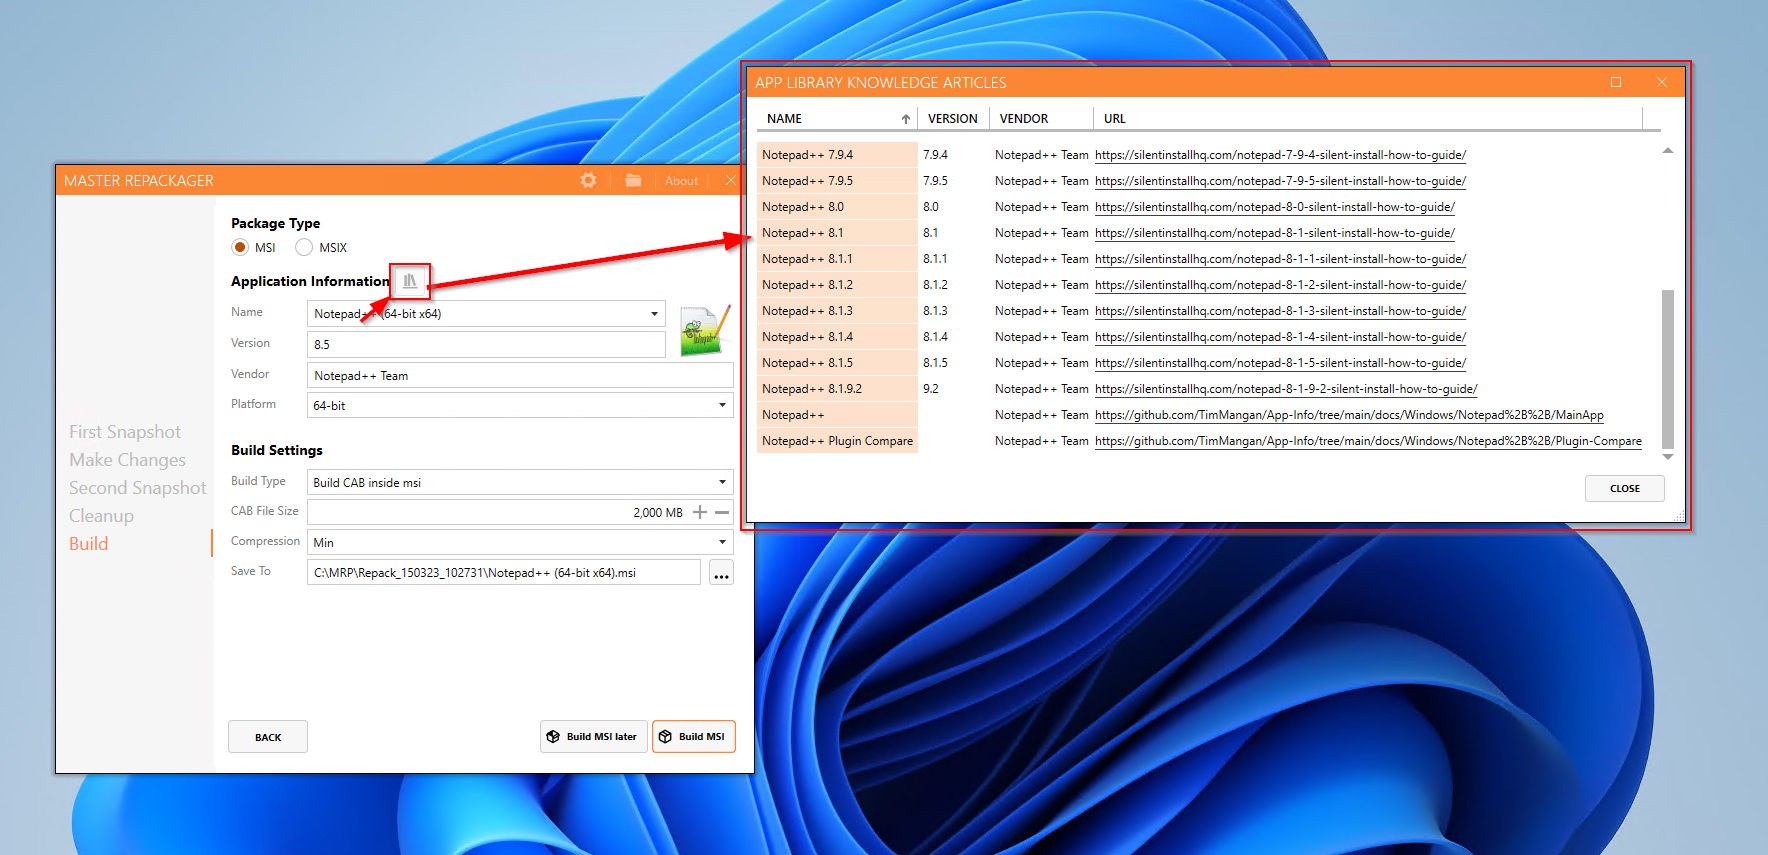Open settings gear in Master Repackager title bar

(x=588, y=180)
